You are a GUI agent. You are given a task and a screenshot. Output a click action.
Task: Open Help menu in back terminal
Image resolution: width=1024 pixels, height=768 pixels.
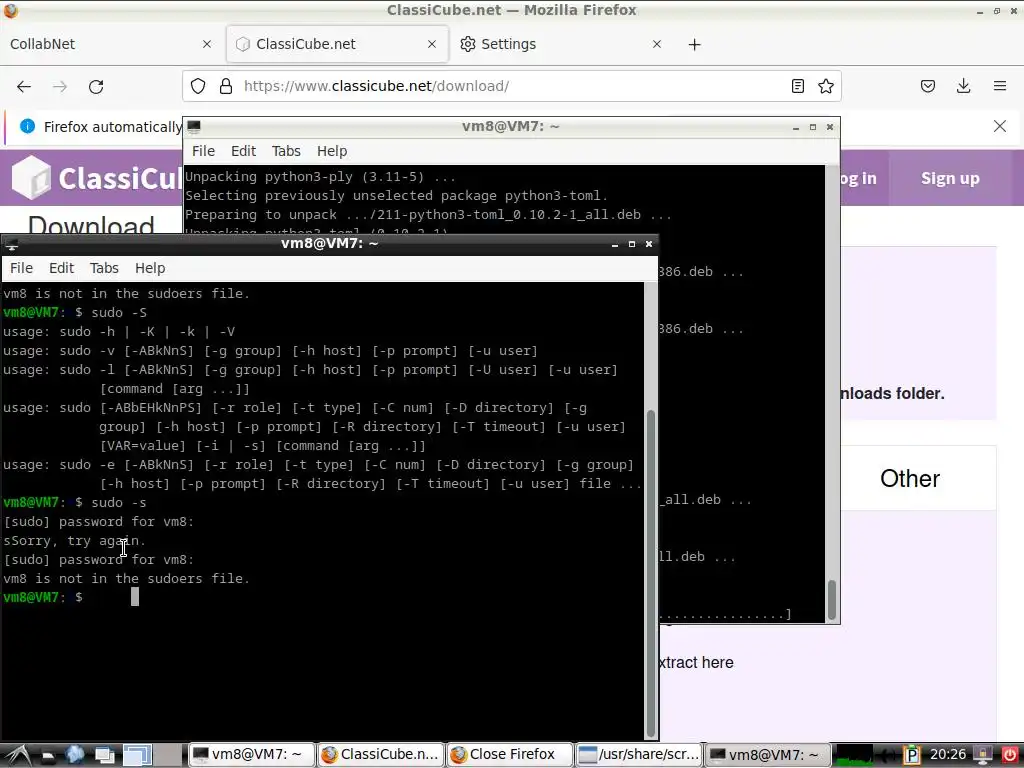(x=332, y=152)
